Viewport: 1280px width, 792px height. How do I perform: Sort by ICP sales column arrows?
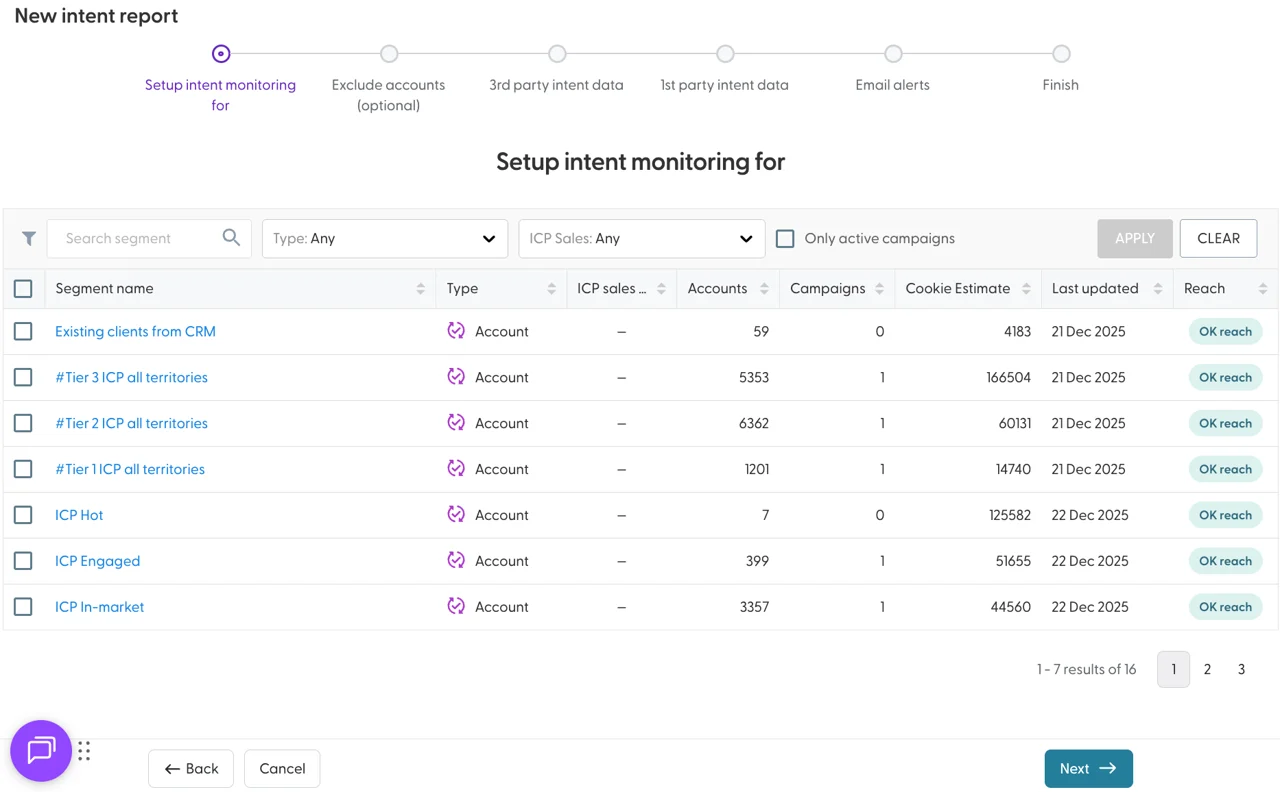(x=661, y=289)
